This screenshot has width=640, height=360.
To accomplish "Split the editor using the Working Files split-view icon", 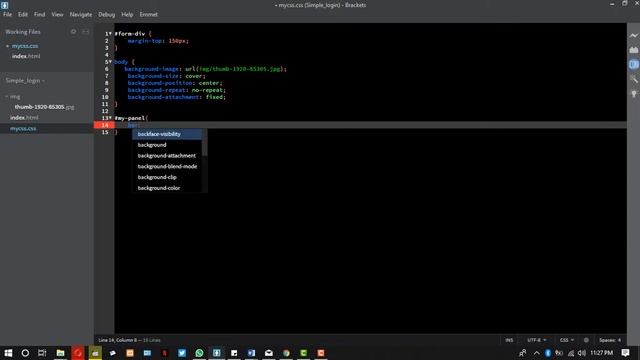I will point(86,31).
